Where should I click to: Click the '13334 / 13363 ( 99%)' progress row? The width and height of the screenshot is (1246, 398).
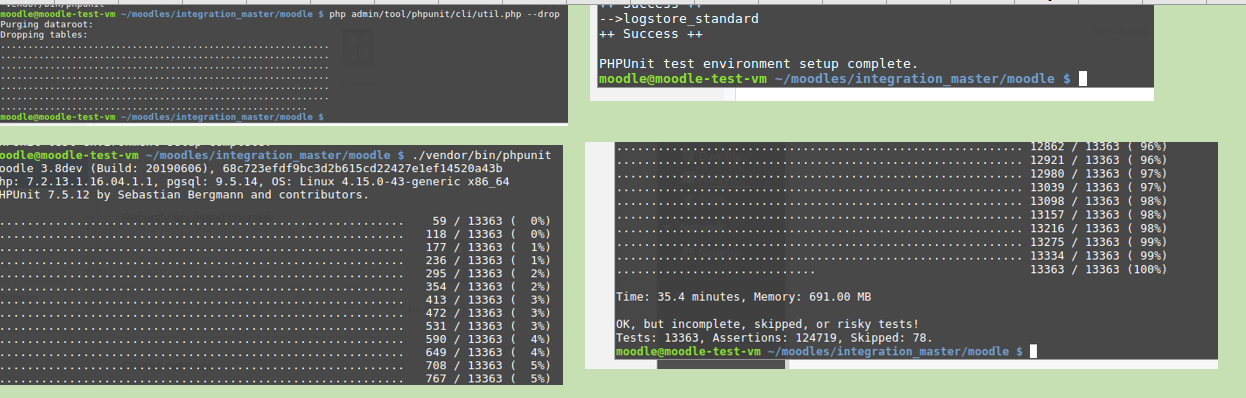891,256
